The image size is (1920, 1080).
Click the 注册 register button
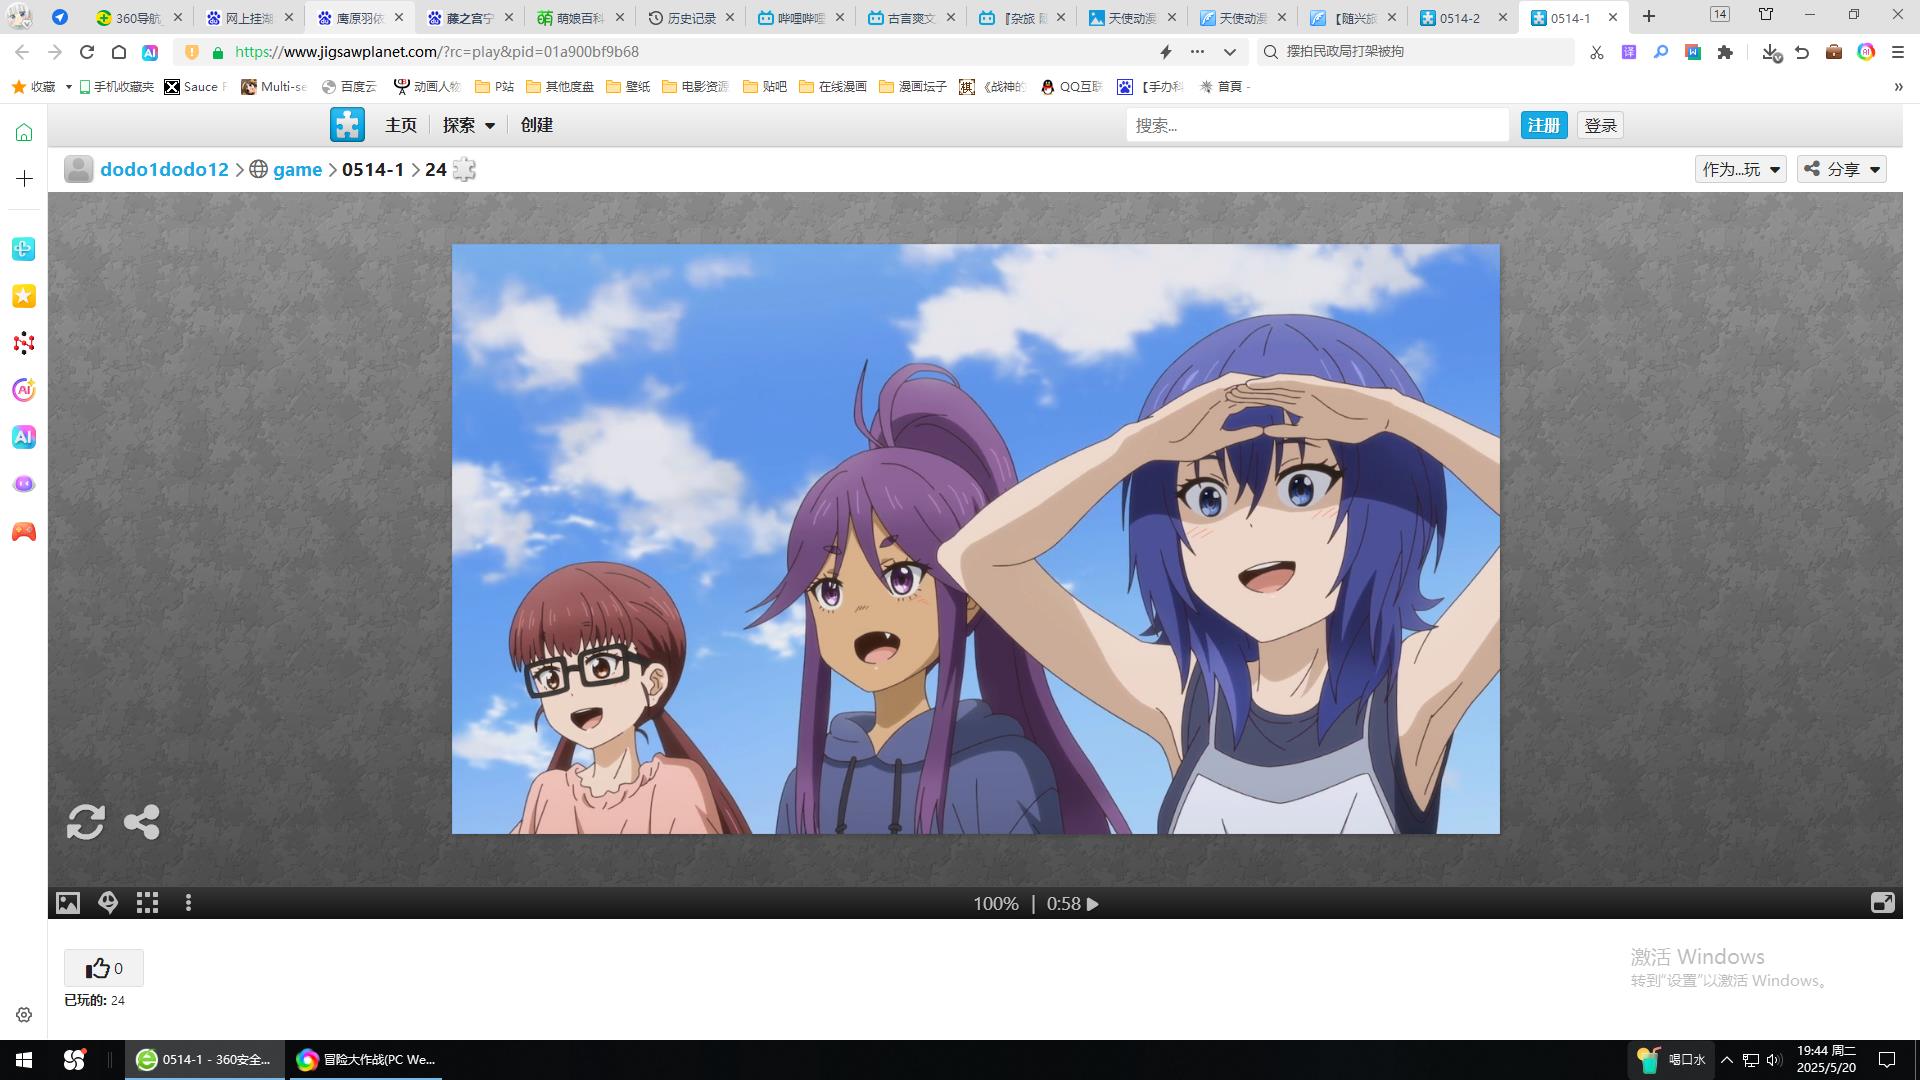(x=1544, y=125)
